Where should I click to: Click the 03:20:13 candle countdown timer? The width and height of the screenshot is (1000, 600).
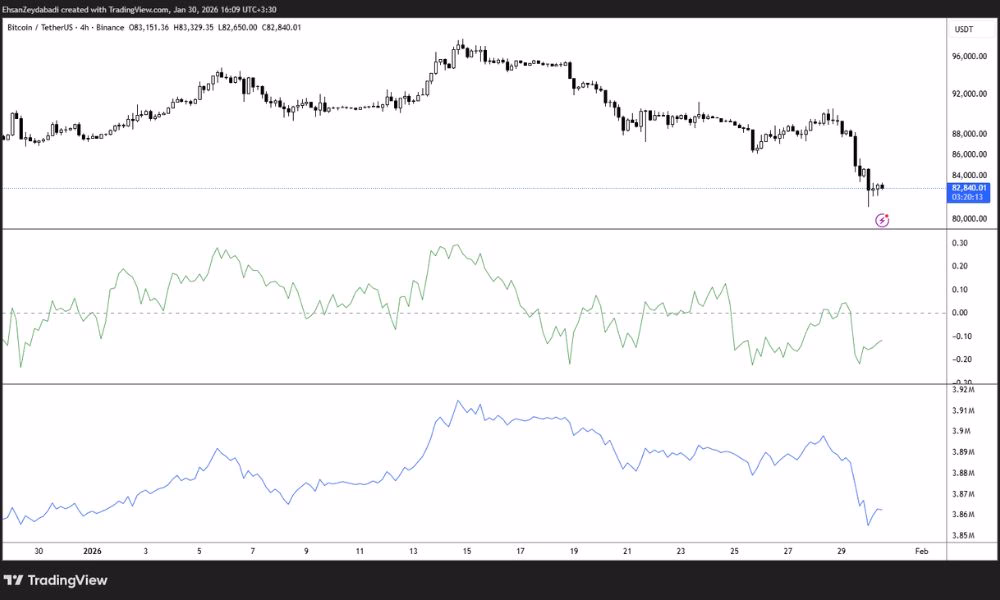coord(969,197)
